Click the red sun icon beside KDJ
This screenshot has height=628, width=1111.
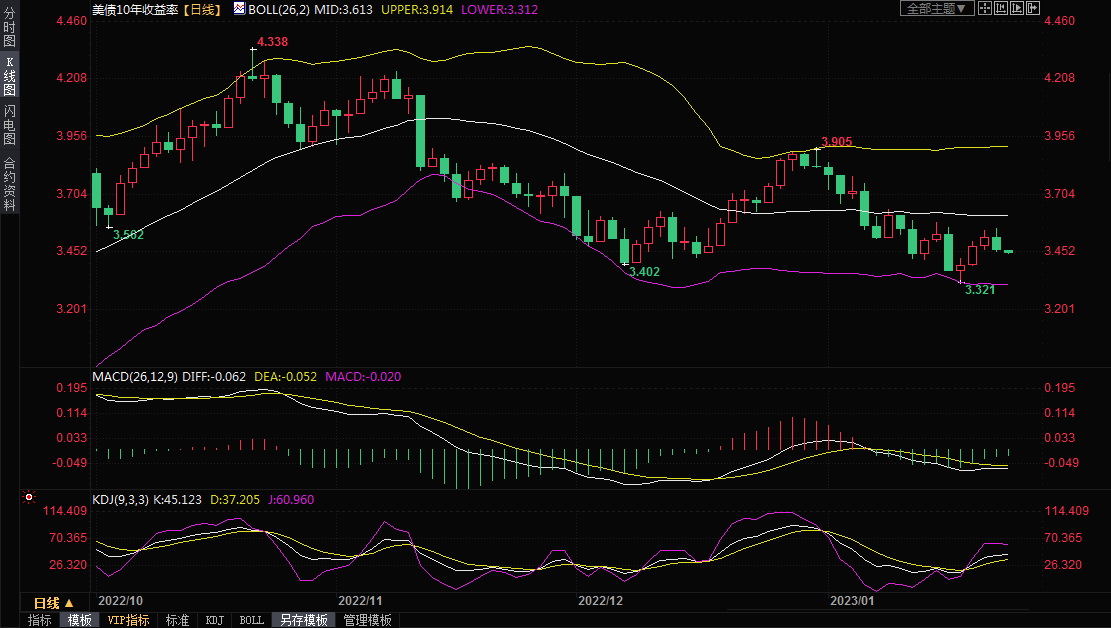point(29,497)
